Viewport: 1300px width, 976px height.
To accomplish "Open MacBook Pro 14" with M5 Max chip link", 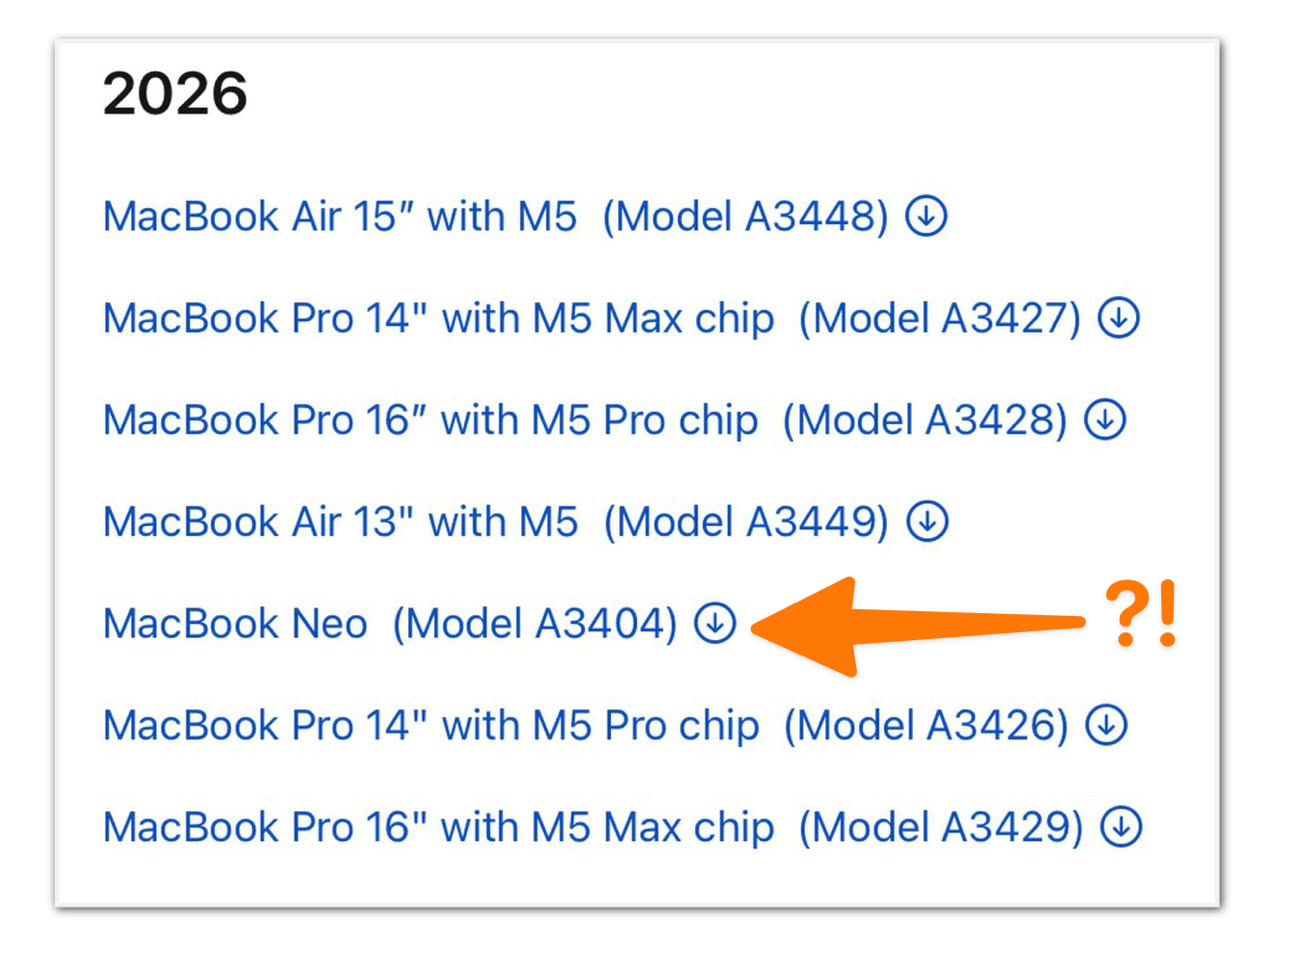I will point(438,319).
